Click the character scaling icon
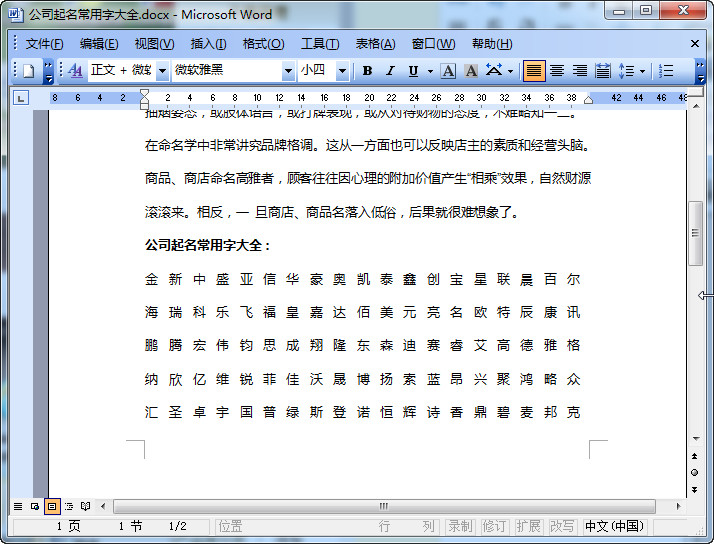Viewport: 714px width, 544px height. [x=494, y=71]
